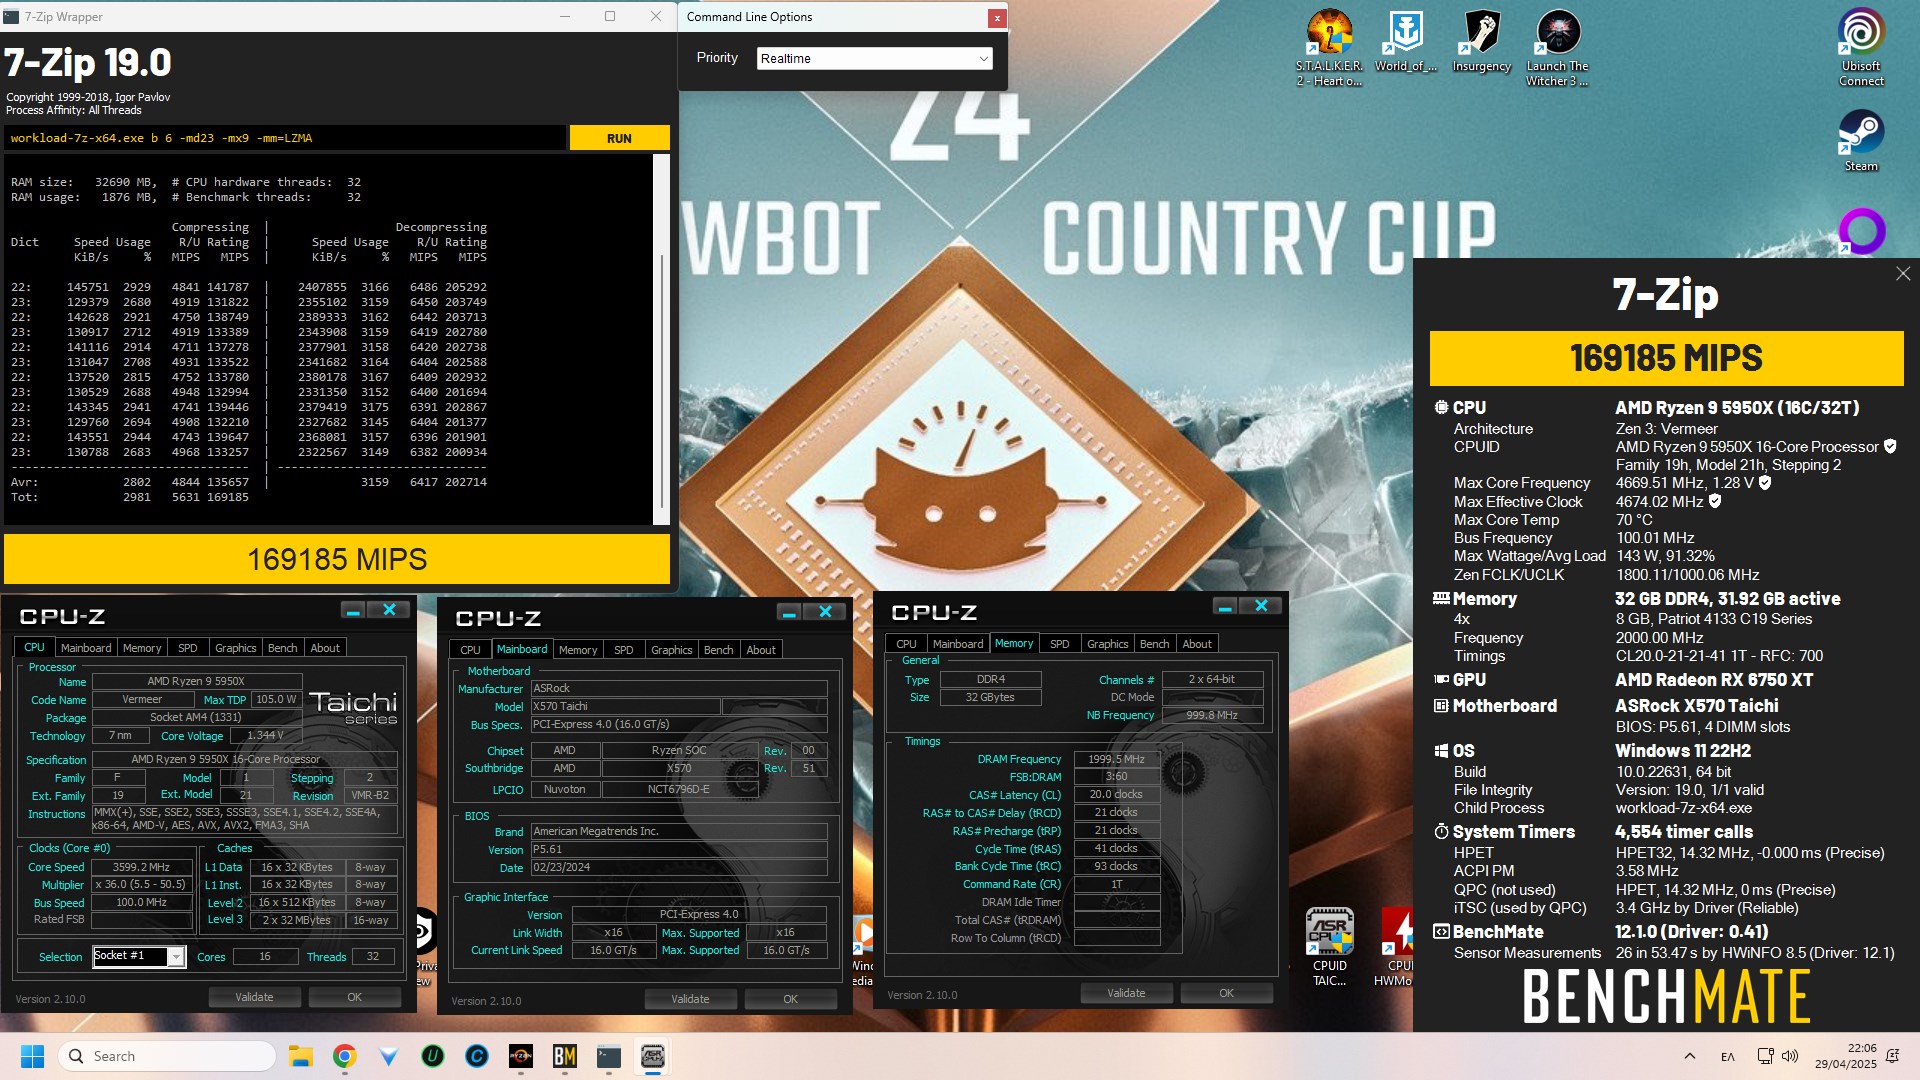This screenshot has width=1920, height=1080.
Task: Open network status tray icon
Action: coord(1765,1056)
